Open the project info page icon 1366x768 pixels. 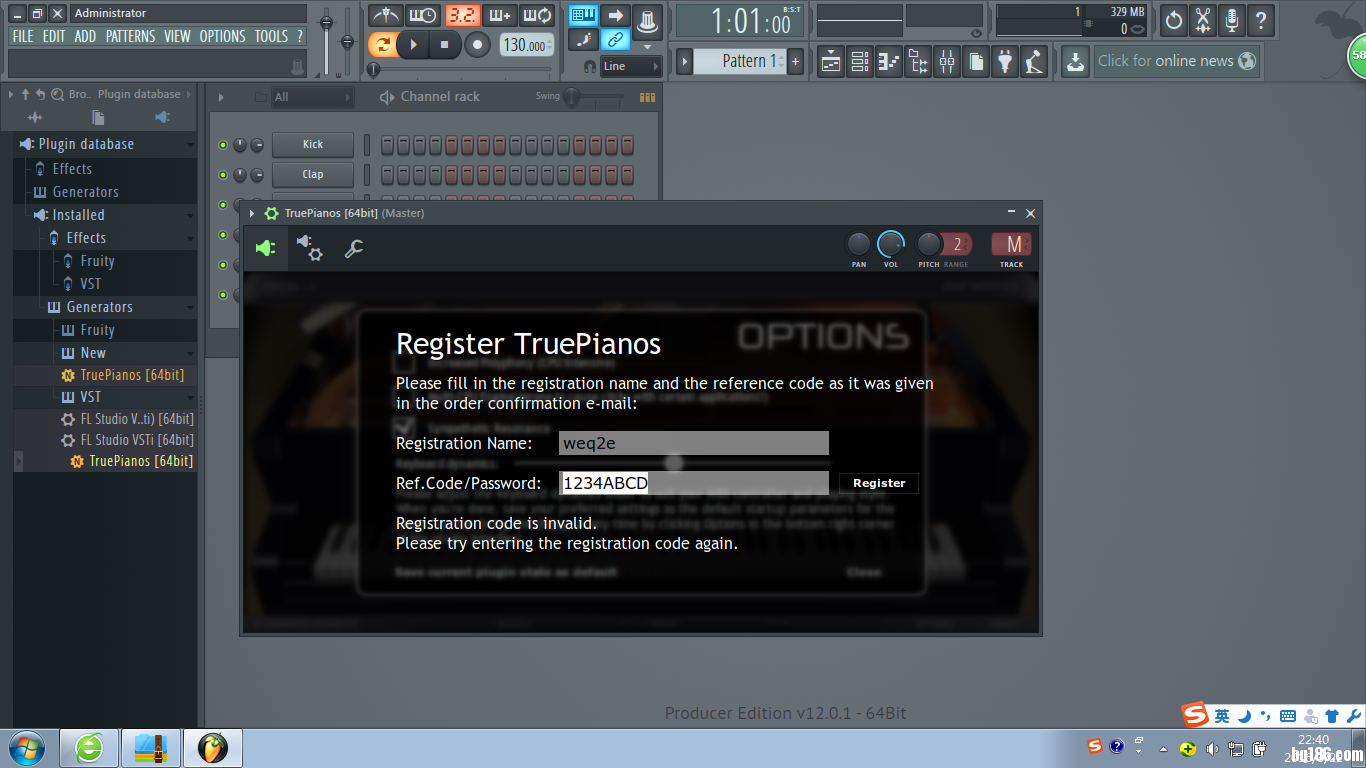point(976,62)
